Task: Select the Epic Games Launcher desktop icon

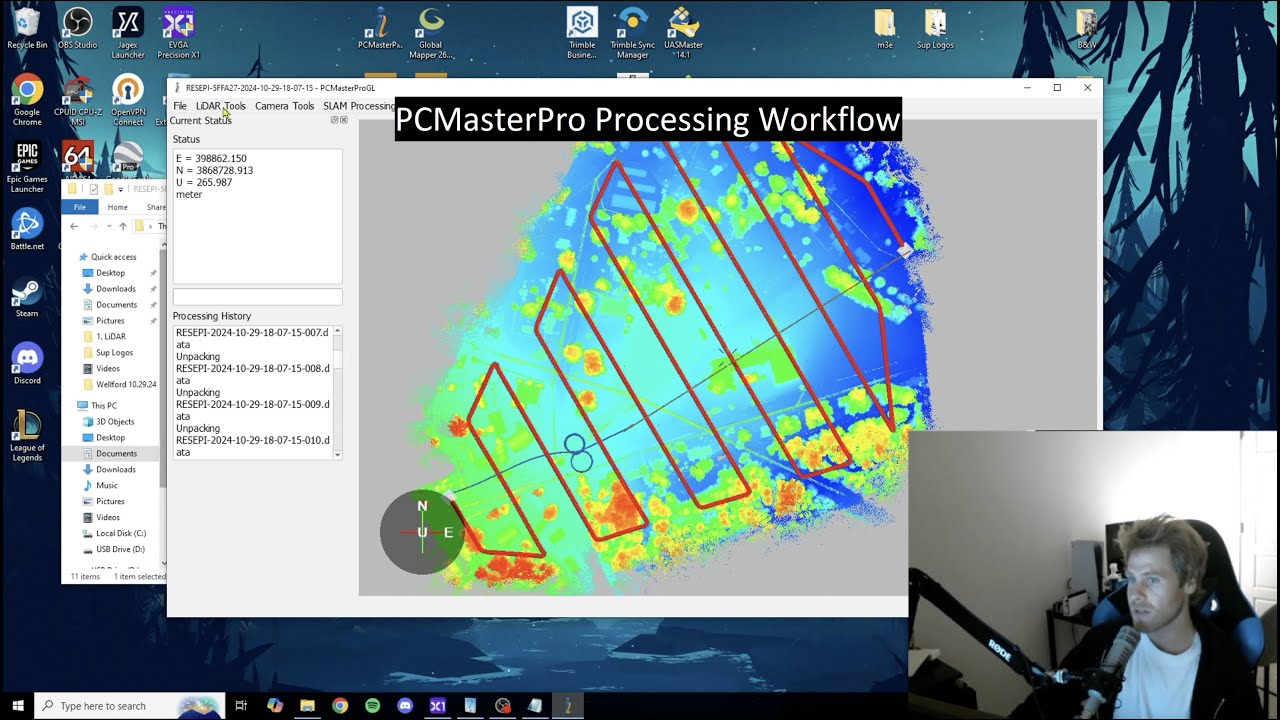Action: pos(27,168)
